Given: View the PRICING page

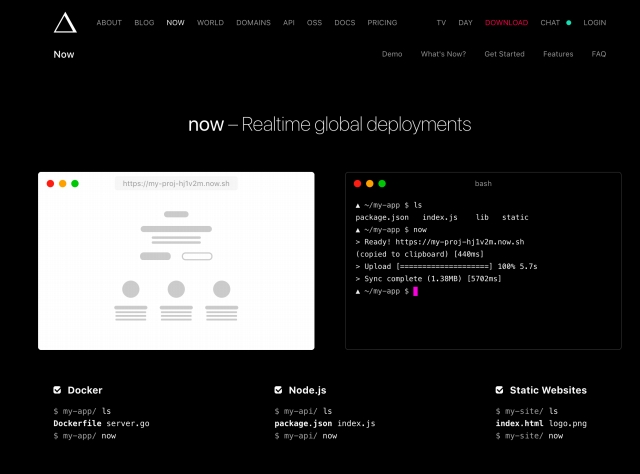Looking at the screenshot, I should pos(382,22).
